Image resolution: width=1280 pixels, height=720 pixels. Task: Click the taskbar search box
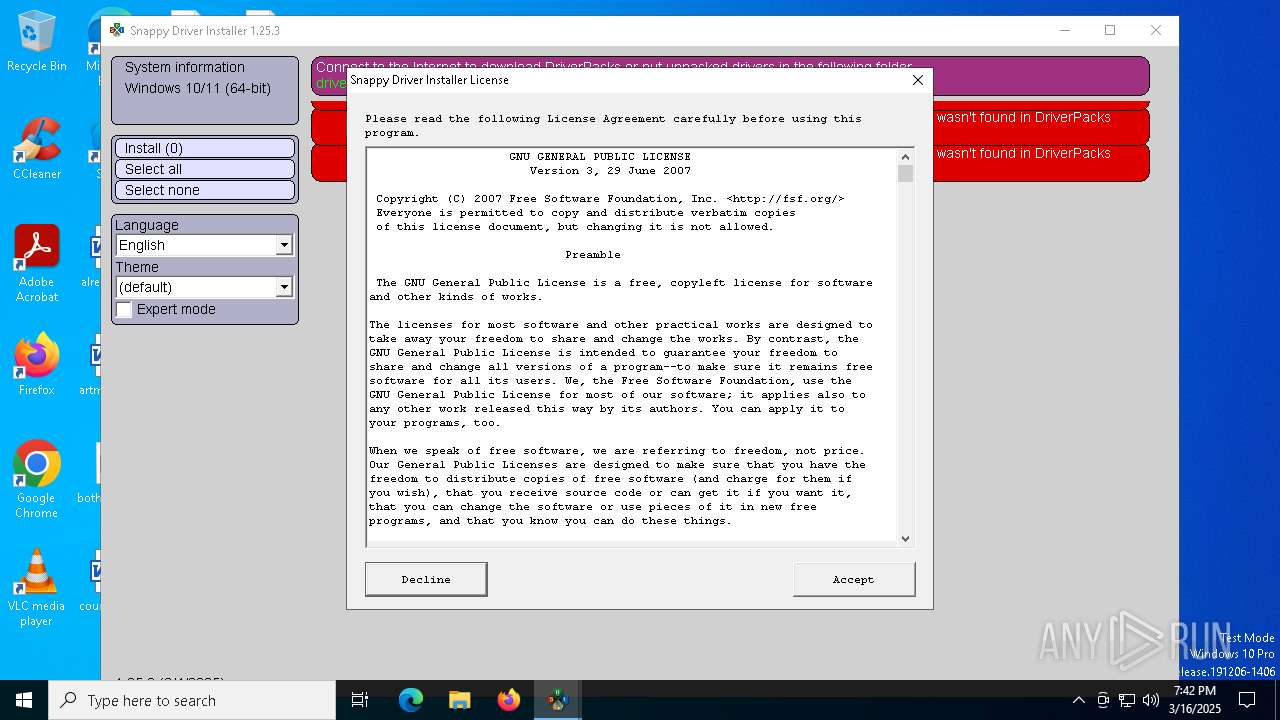tap(192, 700)
